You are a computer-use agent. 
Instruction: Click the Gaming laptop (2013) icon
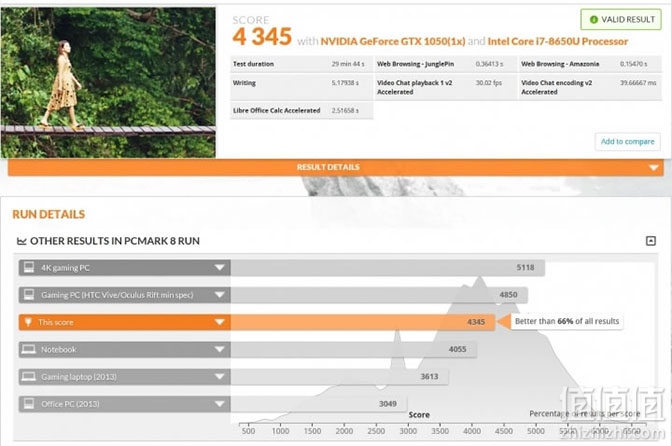pyautogui.click(x=29, y=377)
